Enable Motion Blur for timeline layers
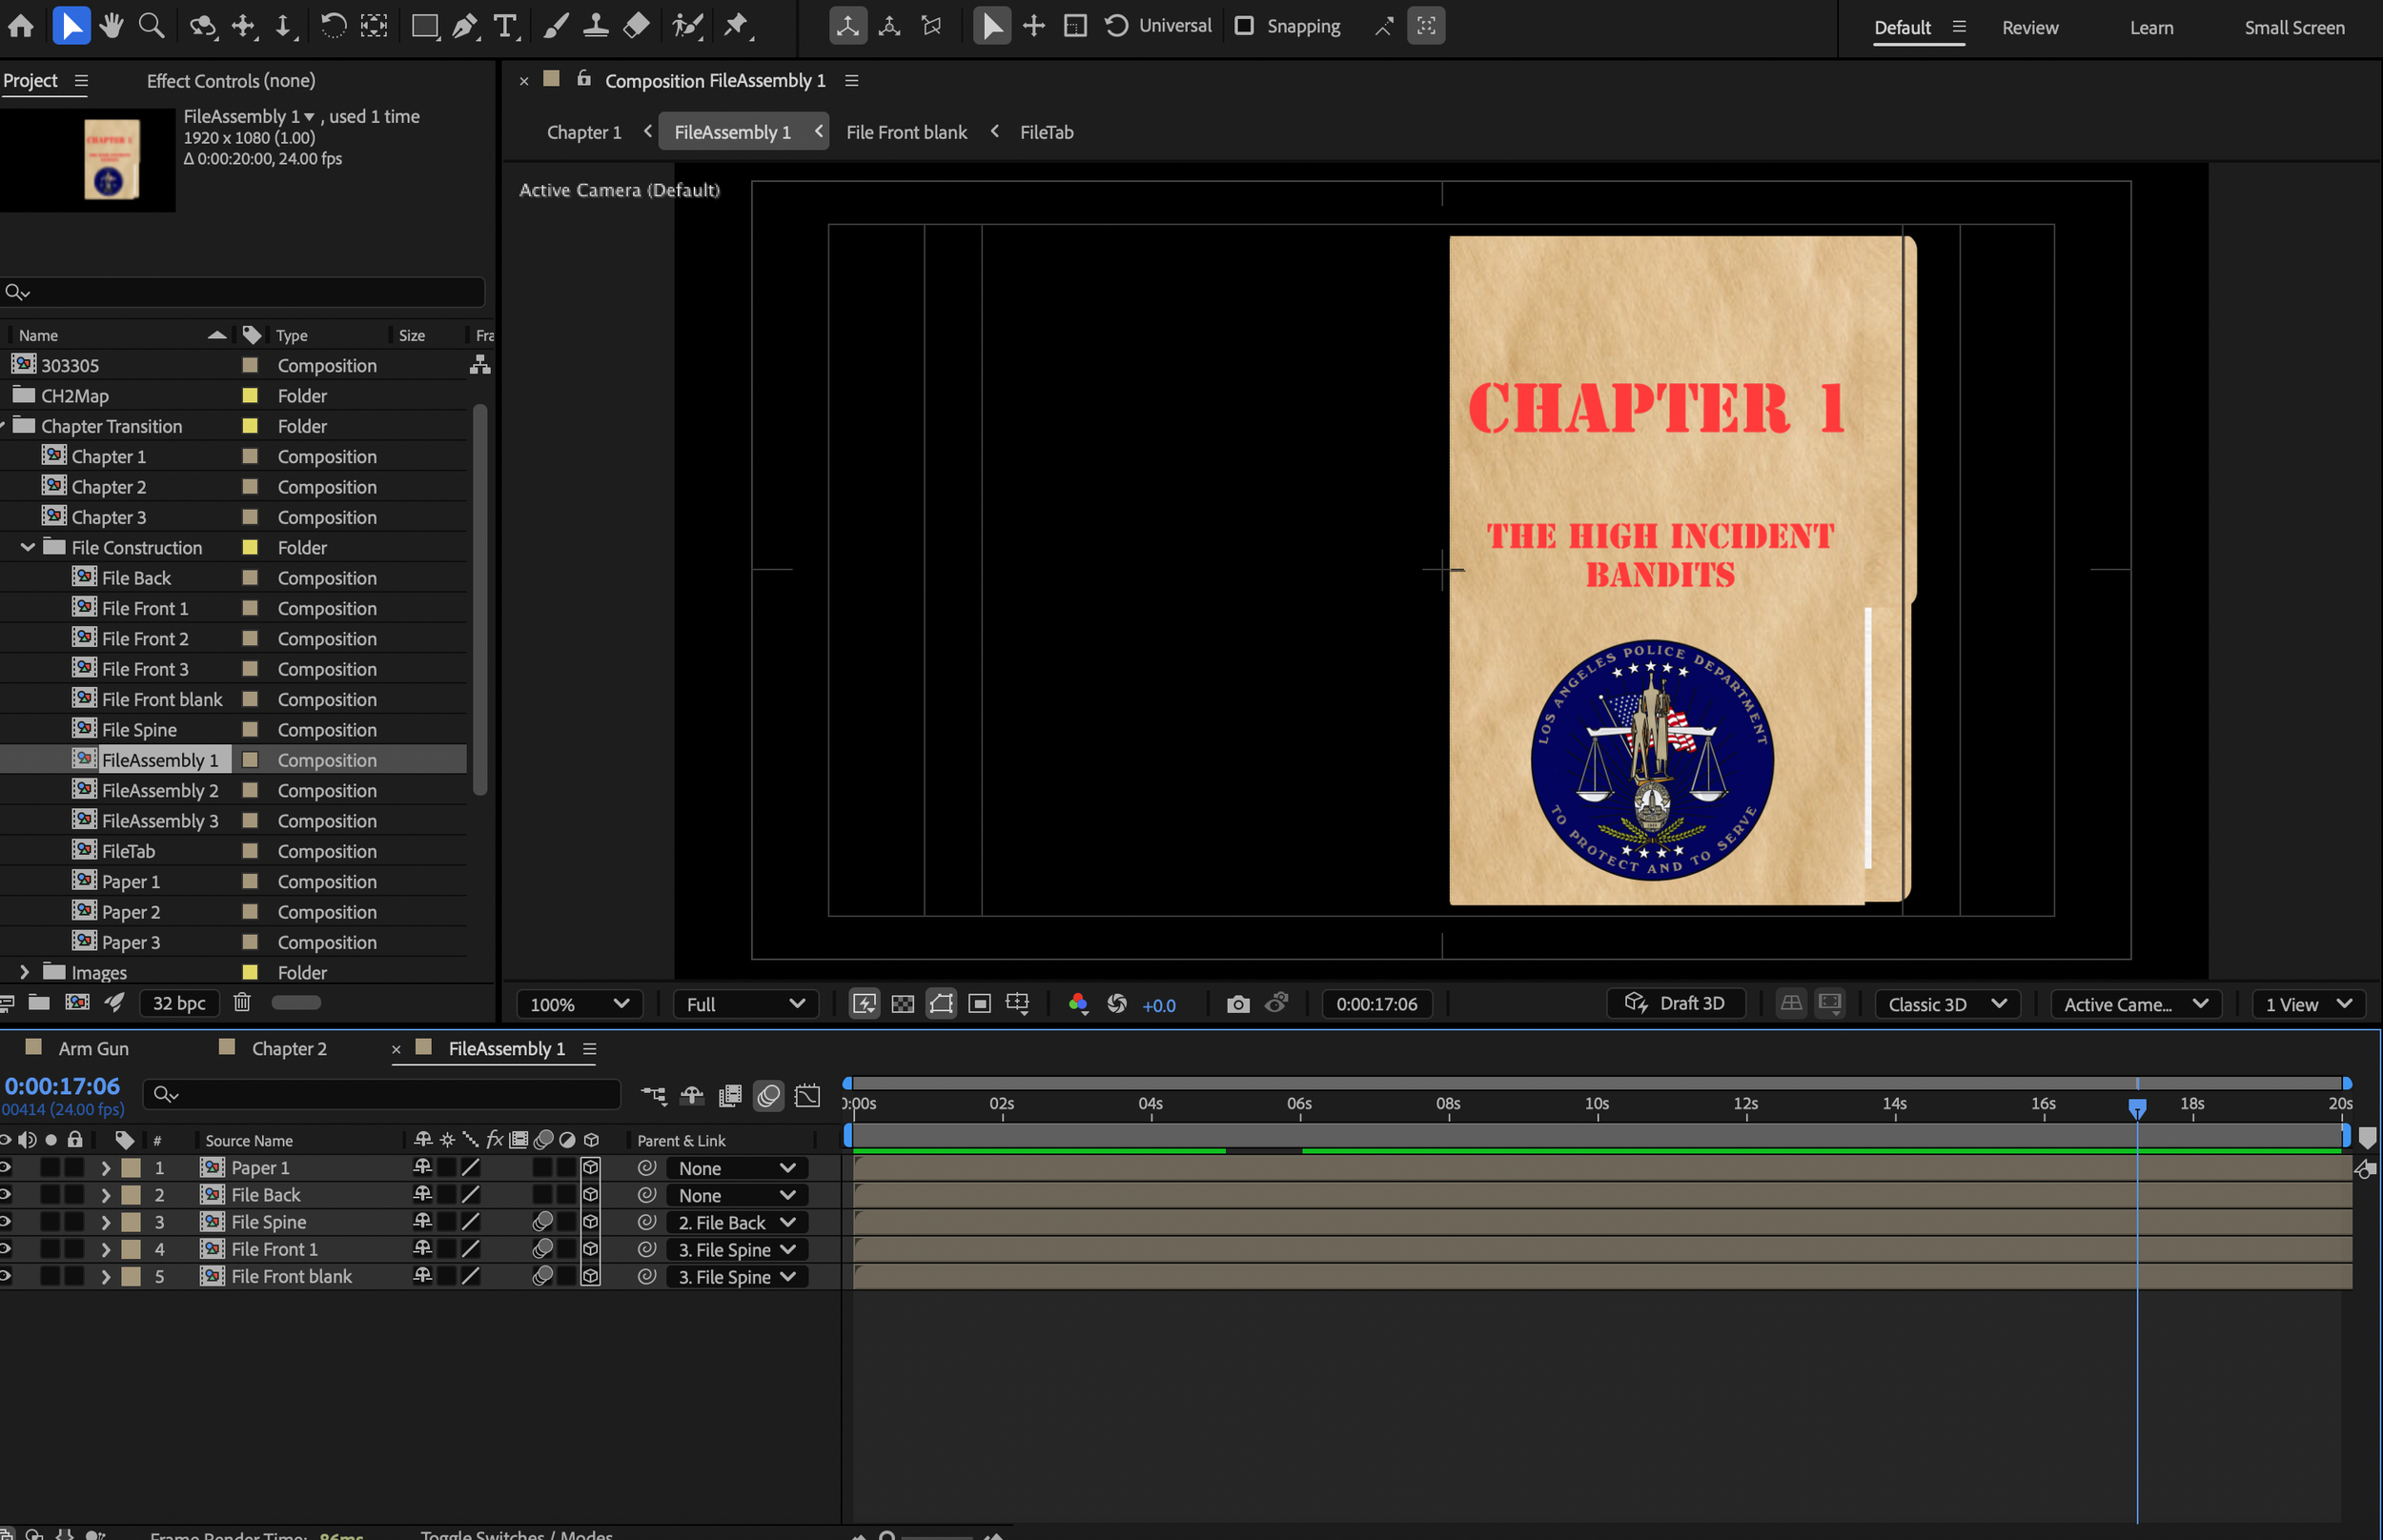Viewport: 2383px width, 1540px height. 768,1096
